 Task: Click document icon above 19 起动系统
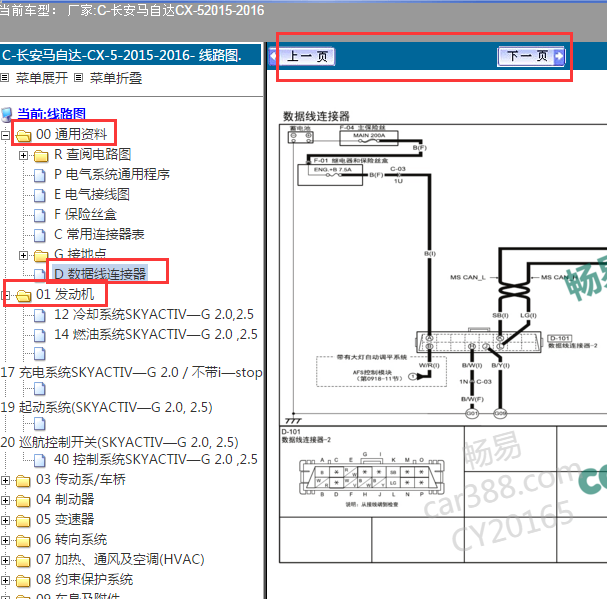(39, 389)
